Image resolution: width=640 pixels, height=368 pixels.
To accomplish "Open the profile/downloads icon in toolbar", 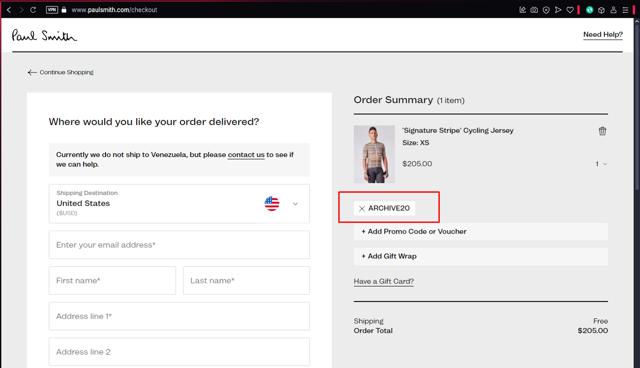I will point(613,10).
